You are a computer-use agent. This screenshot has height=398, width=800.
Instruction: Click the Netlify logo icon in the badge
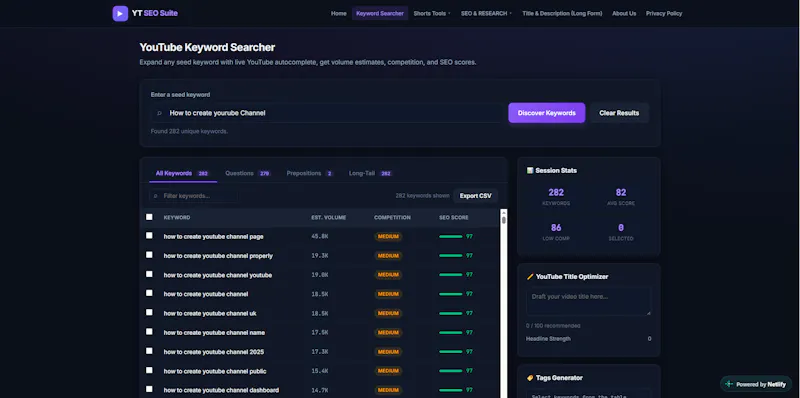pyautogui.click(x=729, y=384)
